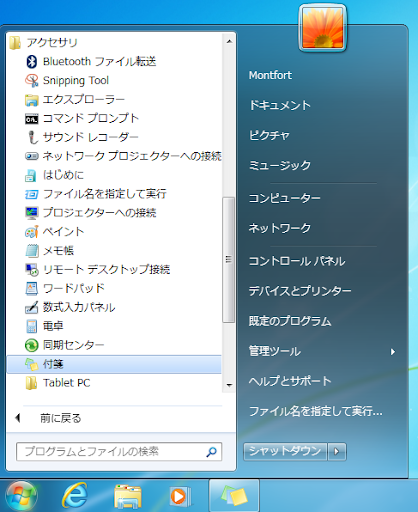
Task: Open the file explorer taskbar icon
Action: (128, 497)
